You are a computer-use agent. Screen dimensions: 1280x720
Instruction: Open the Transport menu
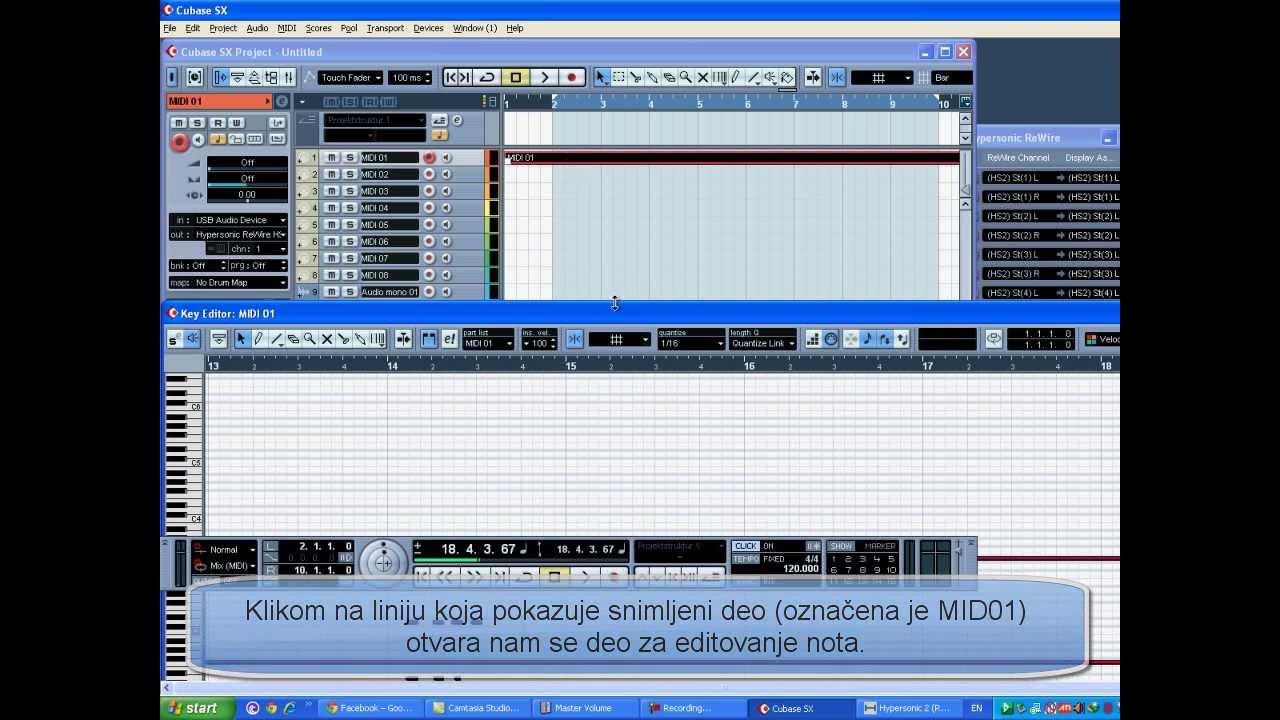[x=385, y=28]
